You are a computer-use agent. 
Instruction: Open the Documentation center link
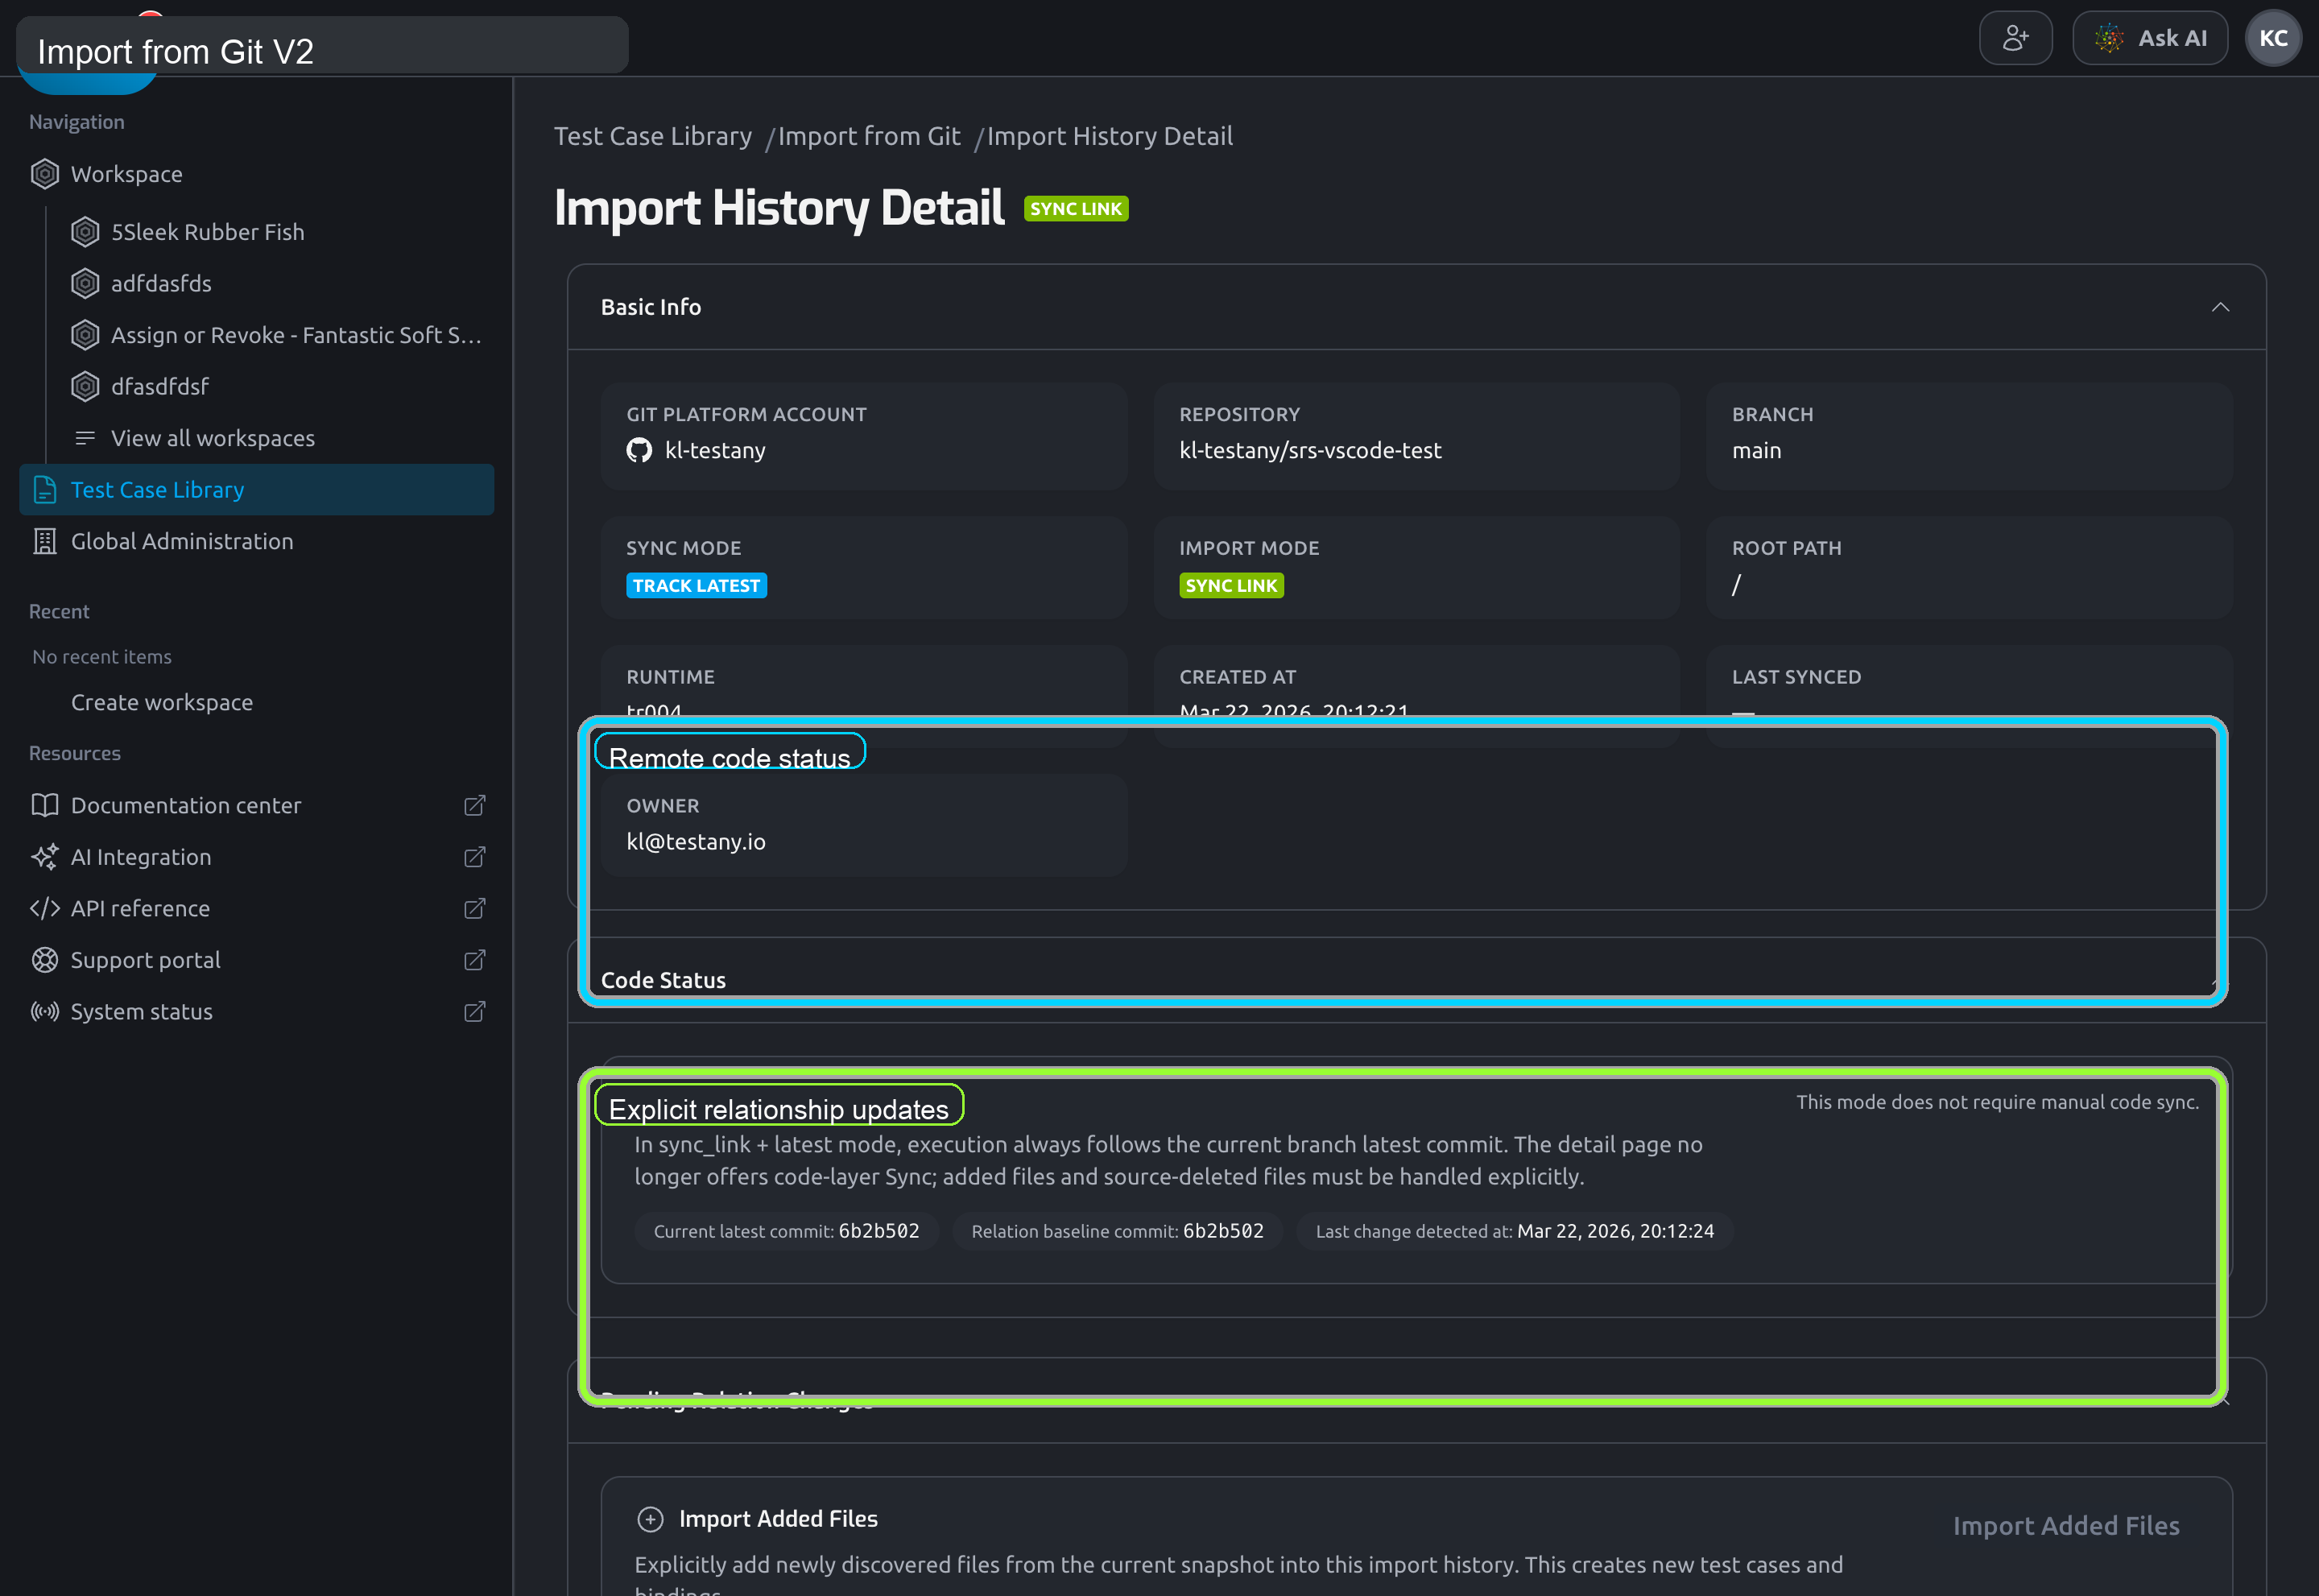click(x=186, y=805)
